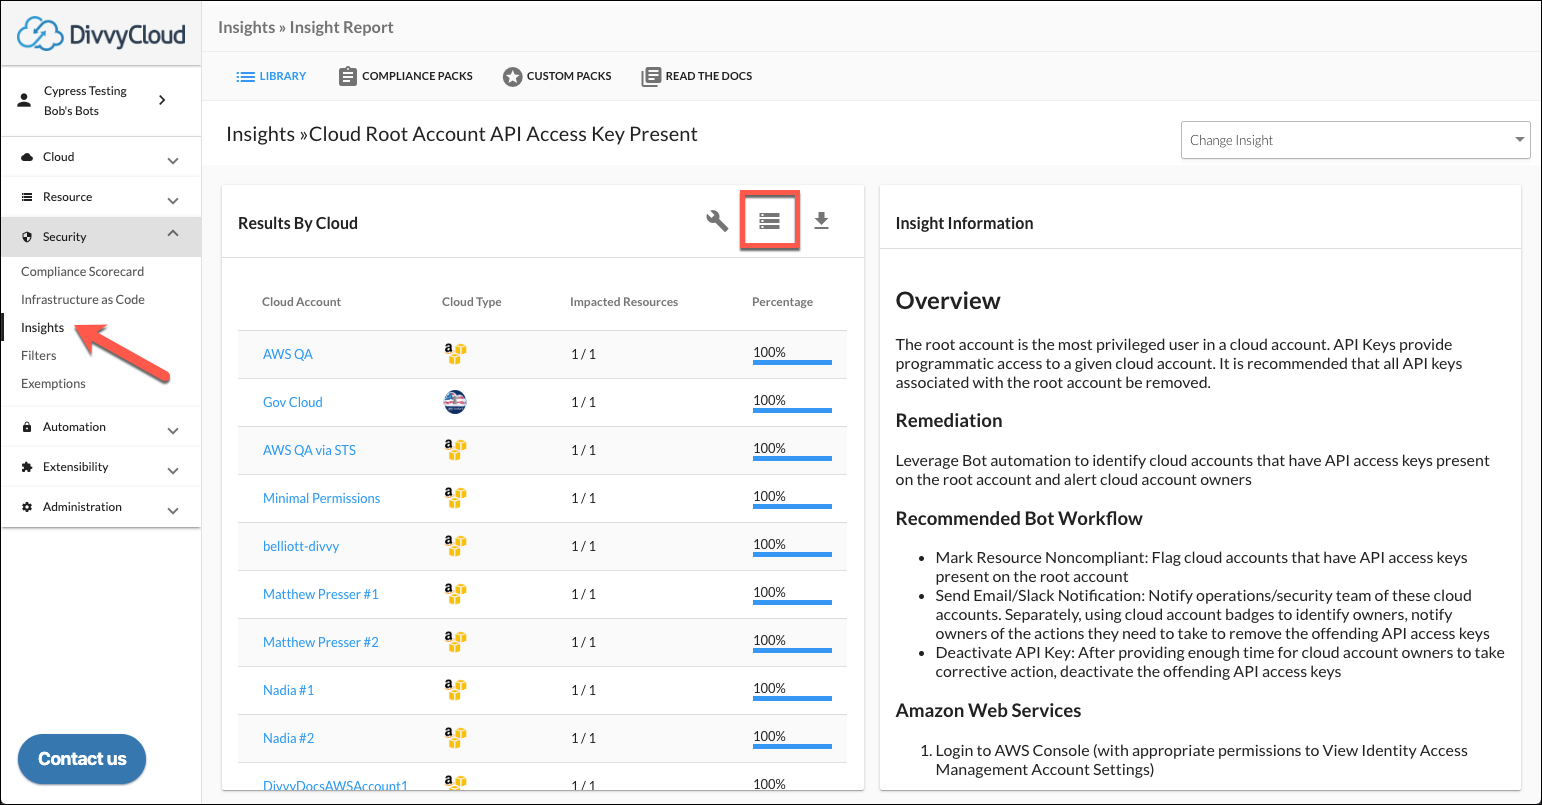
Task: Click the AWS icon in AWS QA via STS row
Action: pos(455,450)
